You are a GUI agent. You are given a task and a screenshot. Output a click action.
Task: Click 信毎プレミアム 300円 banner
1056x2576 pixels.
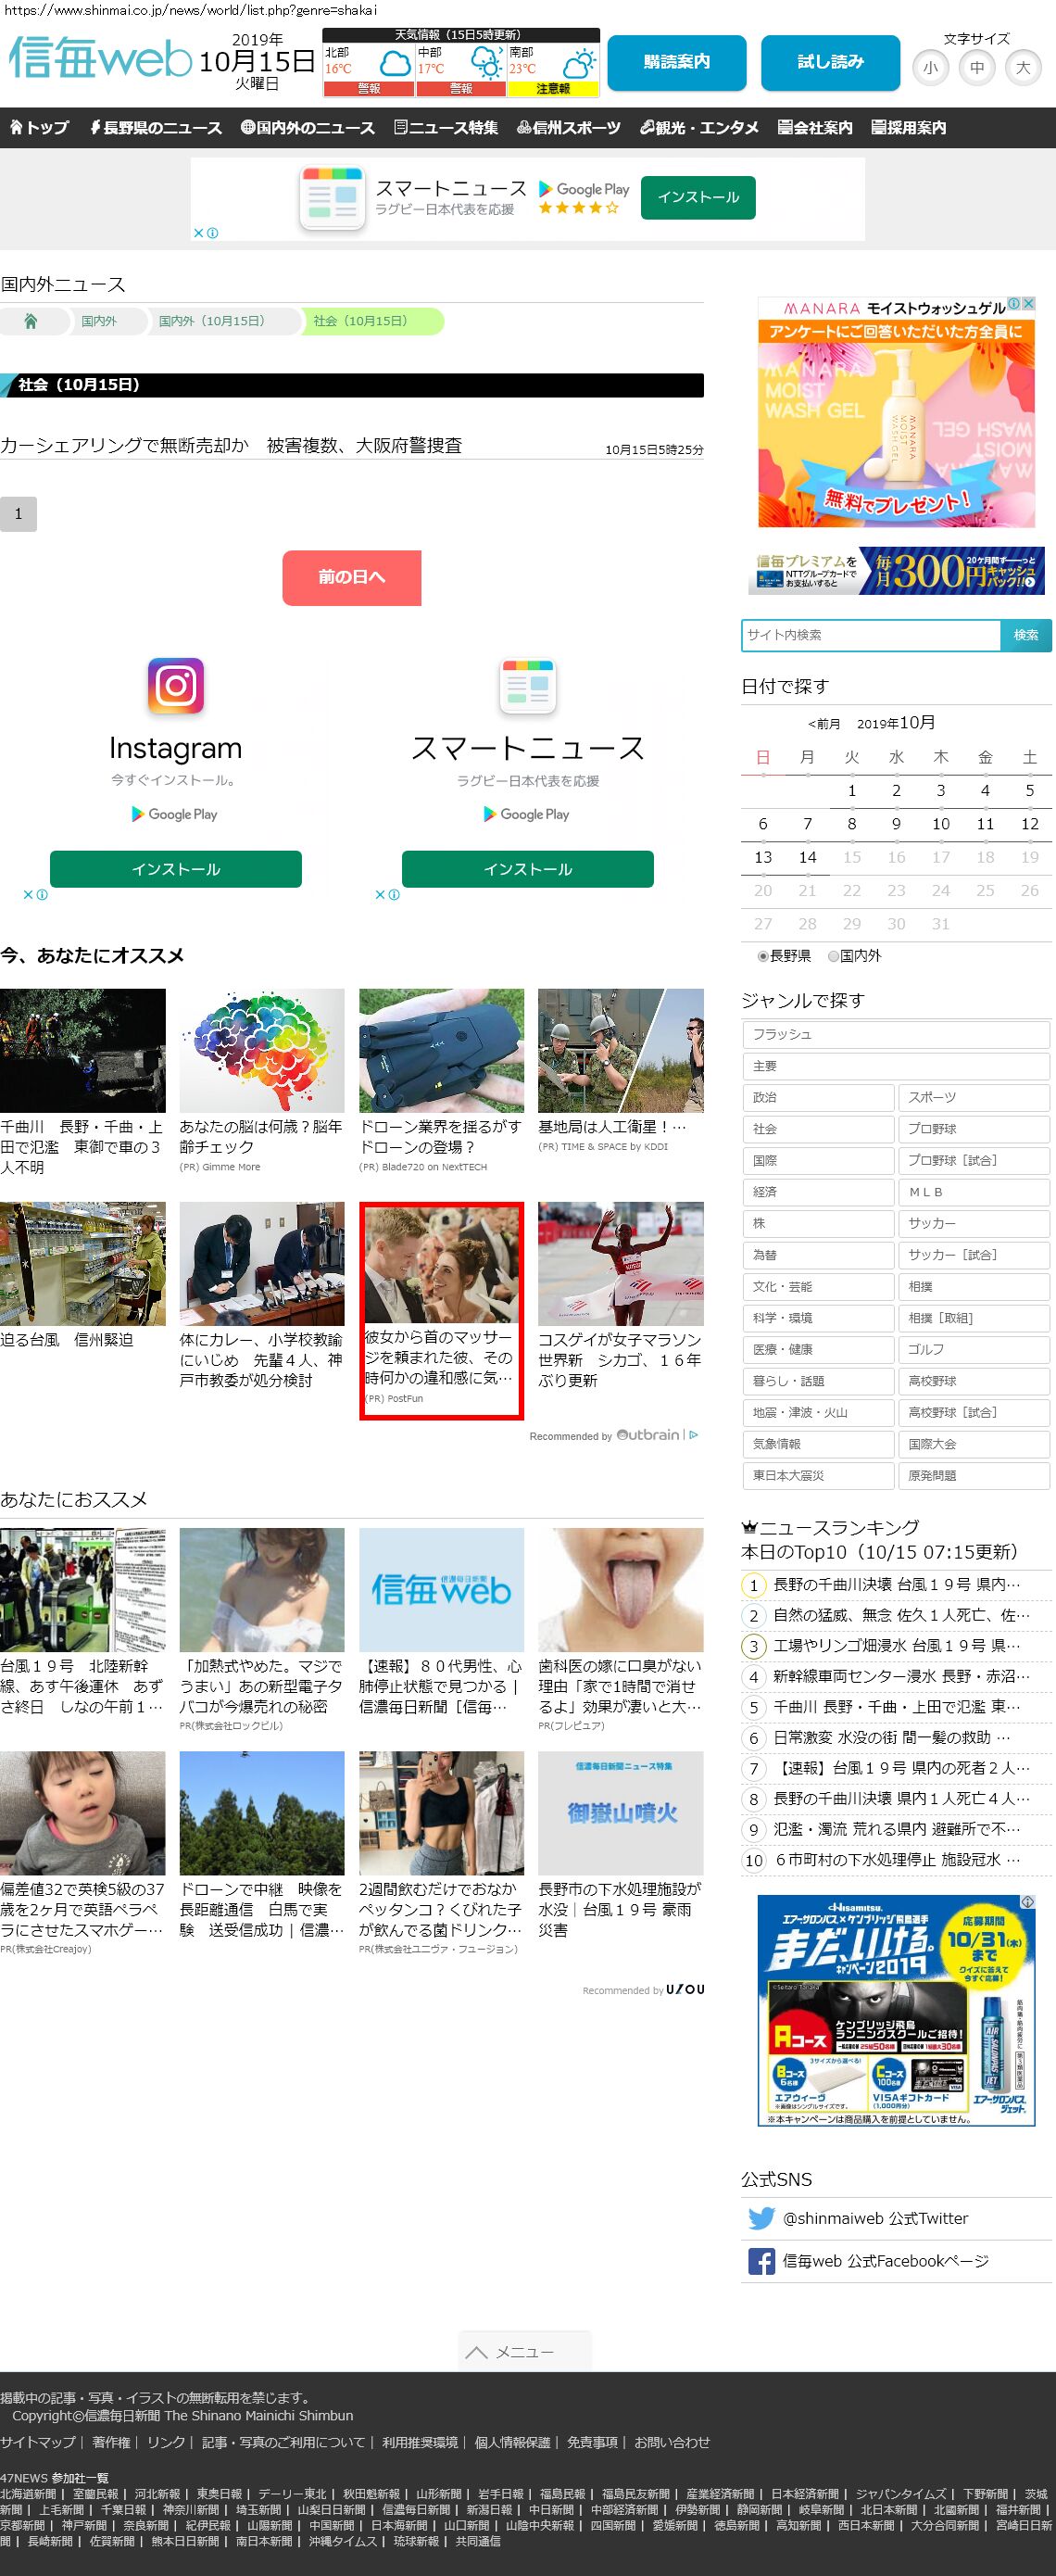pyautogui.click(x=896, y=571)
